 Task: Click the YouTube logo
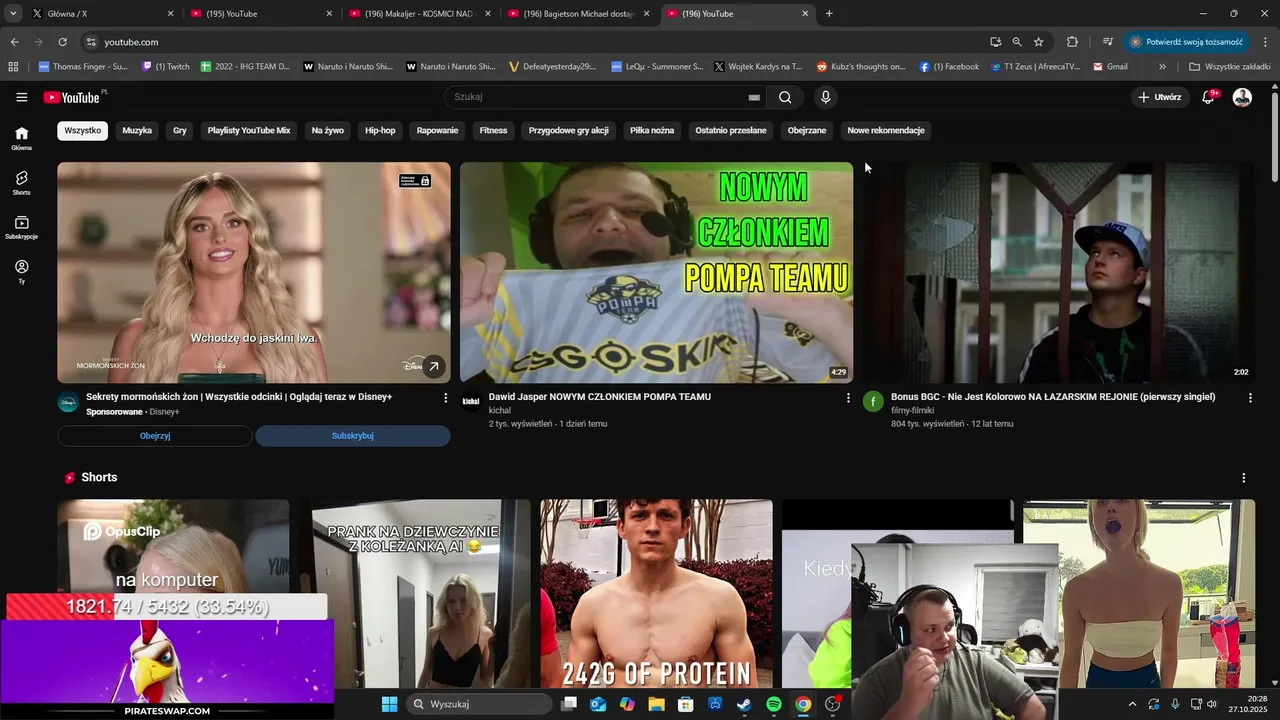pos(72,97)
